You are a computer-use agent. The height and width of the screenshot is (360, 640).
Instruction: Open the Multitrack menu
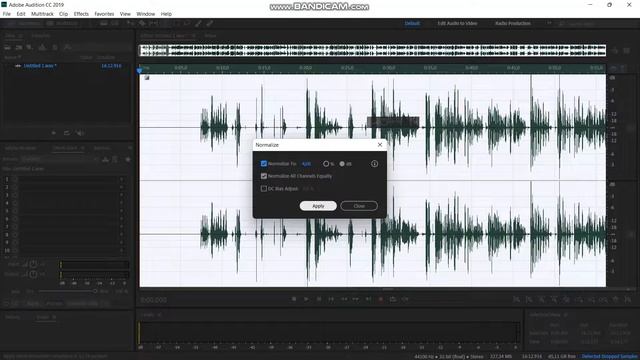[x=42, y=14]
